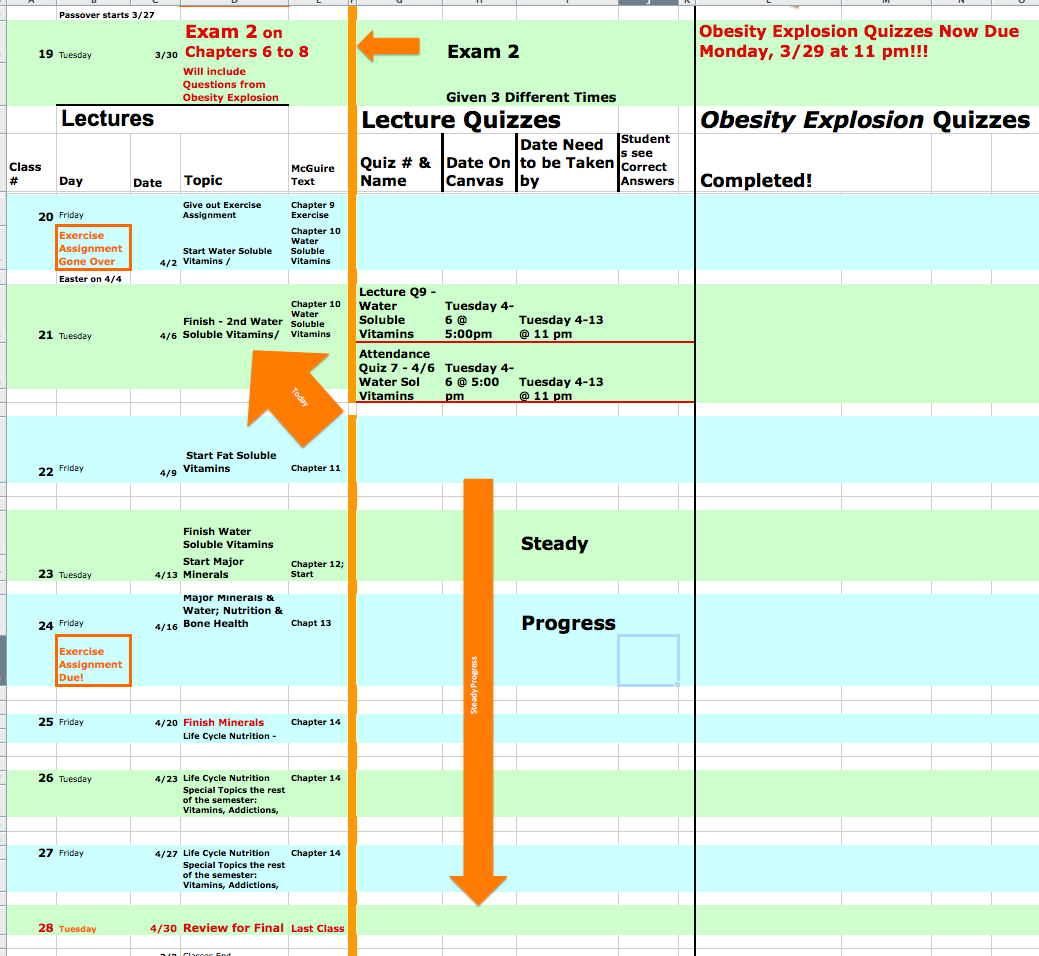Select the long orange Steady Progress down arrow
1039x956 pixels.
(478, 690)
